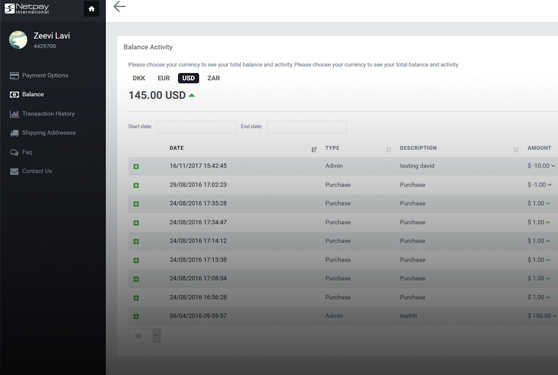Expand row dated 24/08/2016 17:08:34
Viewport: 558px width, 375px height.
[136, 279]
